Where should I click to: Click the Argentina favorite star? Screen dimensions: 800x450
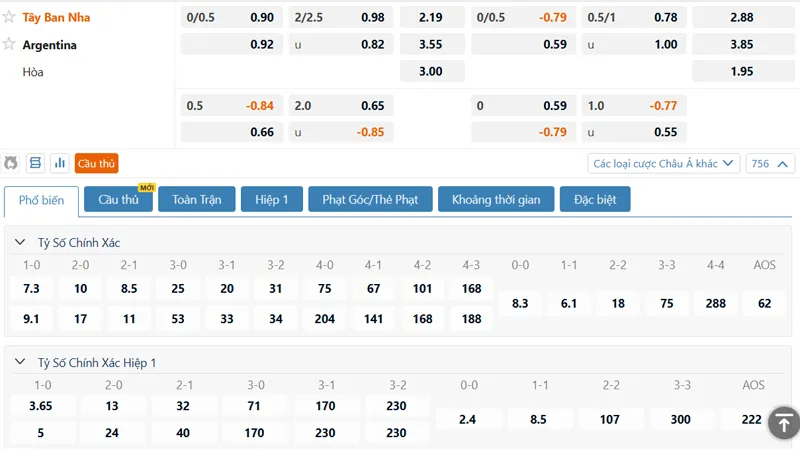click(9, 44)
